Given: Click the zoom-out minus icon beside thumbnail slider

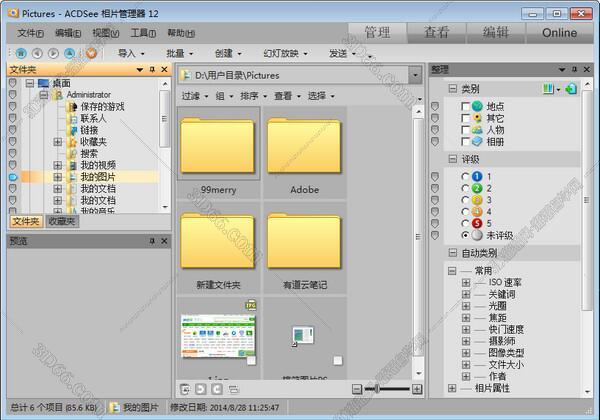Looking at the screenshot, I should (x=357, y=388).
